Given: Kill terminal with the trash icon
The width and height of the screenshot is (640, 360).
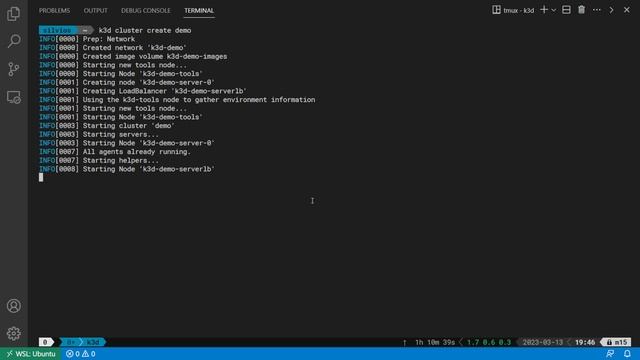Looking at the screenshot, I should coord(581,10).
